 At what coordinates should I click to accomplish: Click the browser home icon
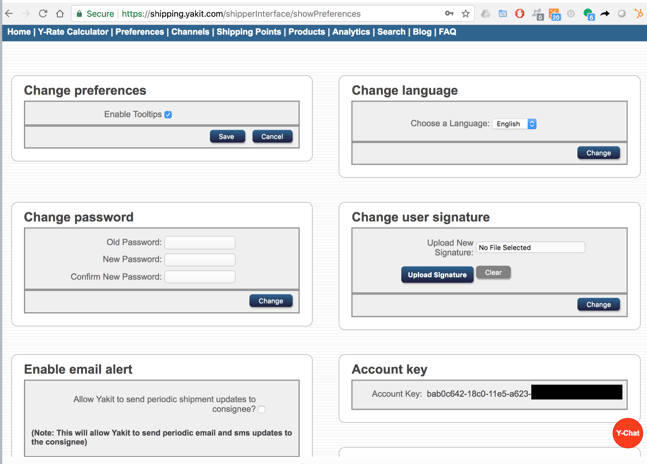(x=60, y=14)
